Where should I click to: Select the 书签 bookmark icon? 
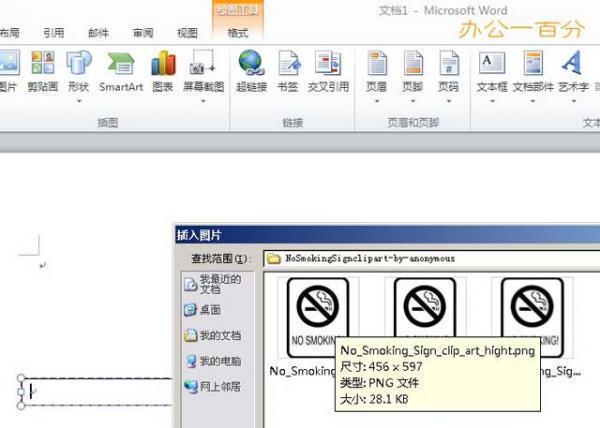pyautogui.click(x=288, y=70)
